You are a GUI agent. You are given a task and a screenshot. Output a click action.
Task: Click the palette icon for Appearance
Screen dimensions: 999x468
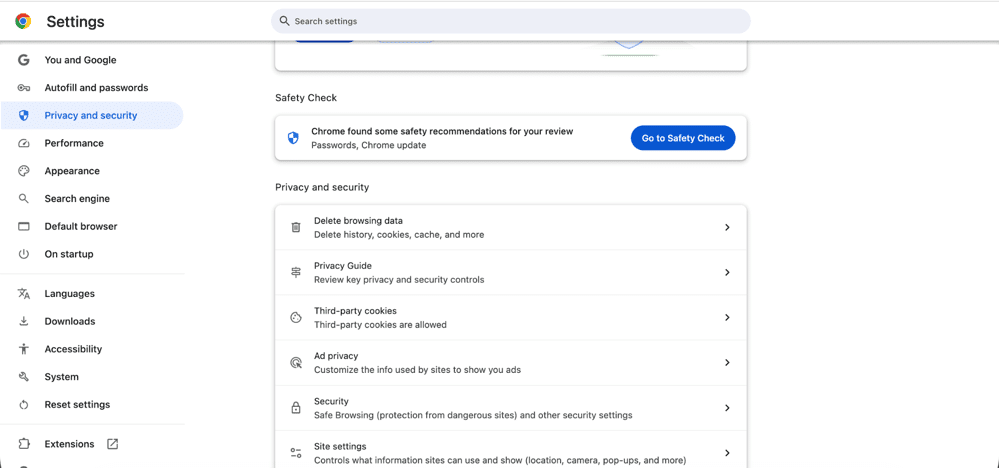(x=24, y=171)
